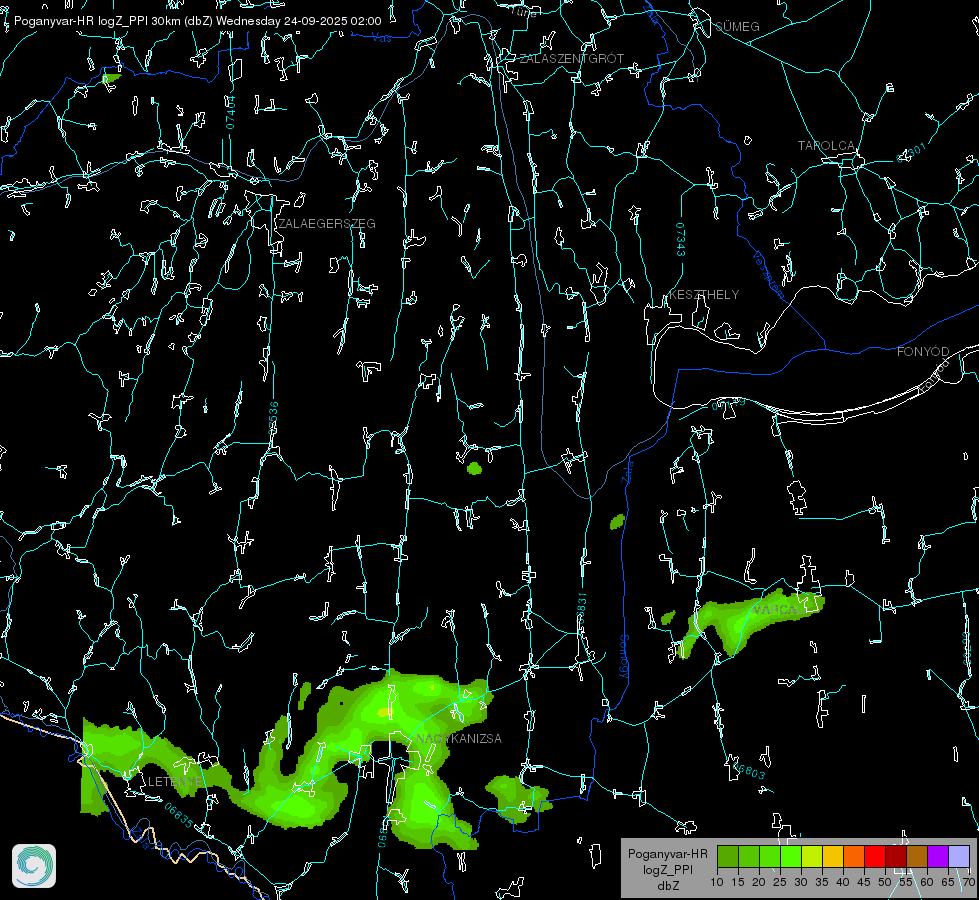This screenshot has height=900, width=979.
Task: Select the 65-70 dBZ lavender swatch
Action: coord(959,856)
